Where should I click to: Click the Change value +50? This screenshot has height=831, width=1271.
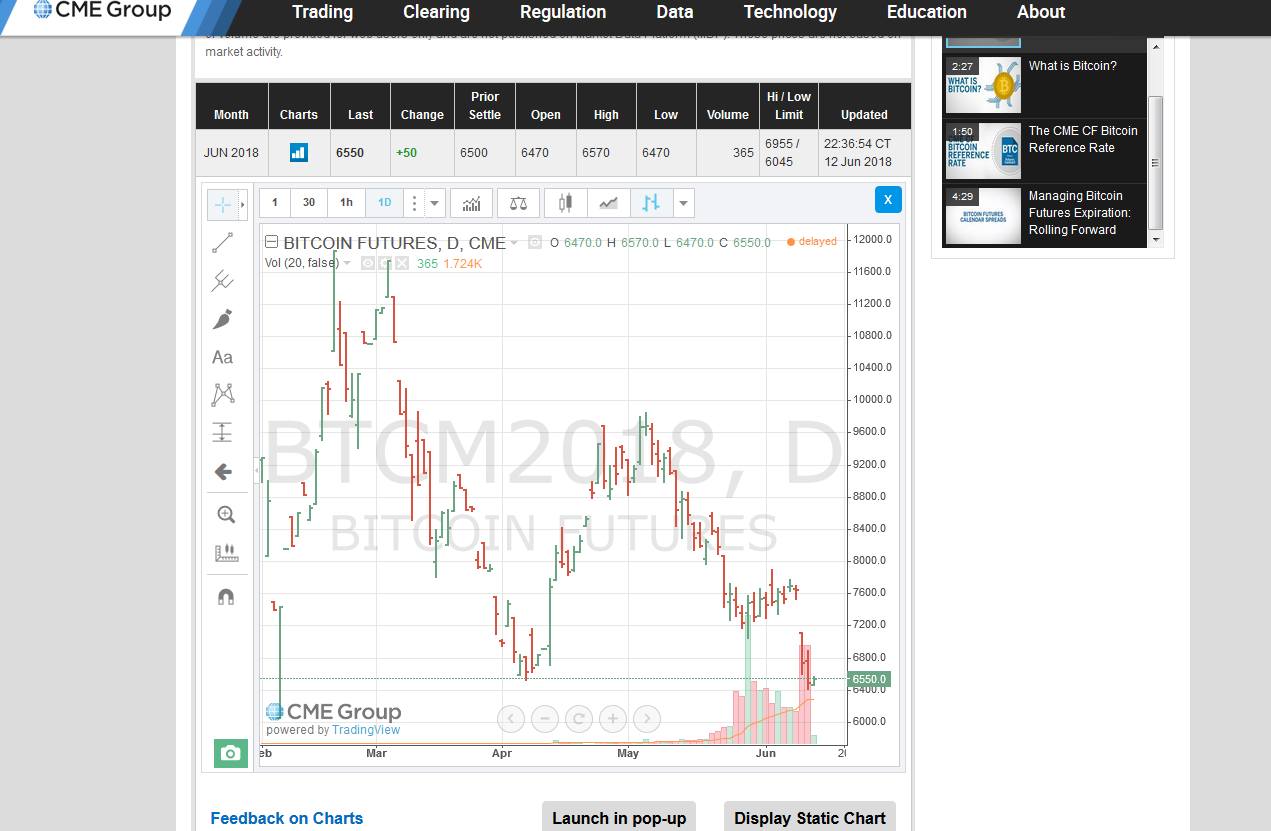tap(407, 153)
